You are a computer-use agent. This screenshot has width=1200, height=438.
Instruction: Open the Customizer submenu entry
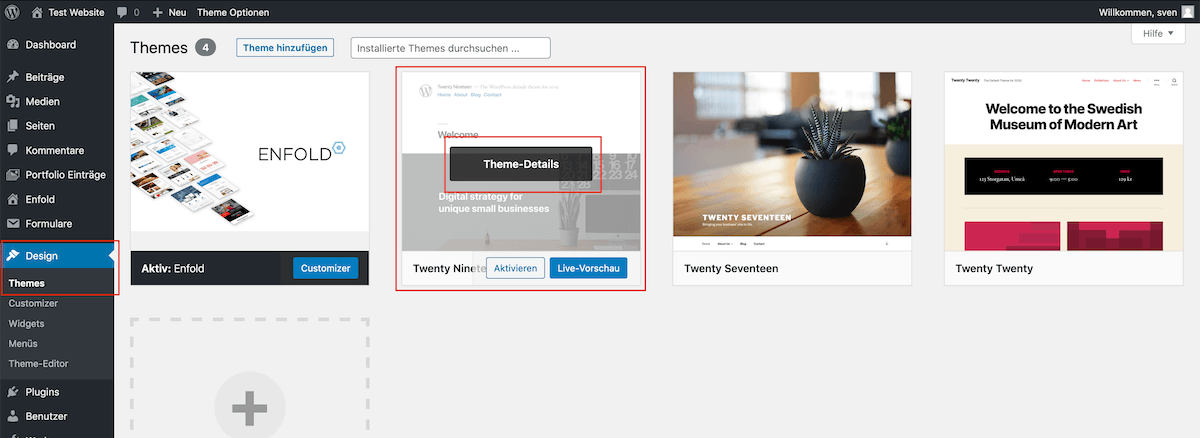(33, 303)
